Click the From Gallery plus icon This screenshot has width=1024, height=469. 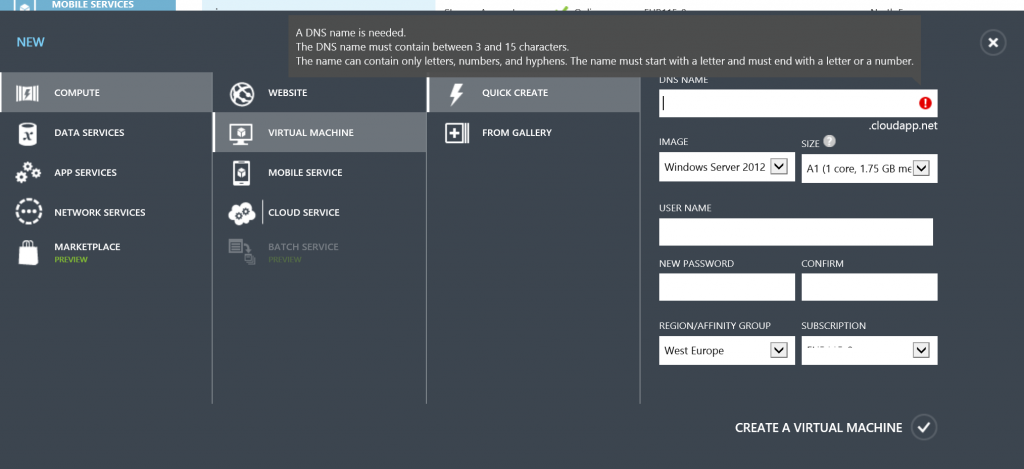coord(456,133)
